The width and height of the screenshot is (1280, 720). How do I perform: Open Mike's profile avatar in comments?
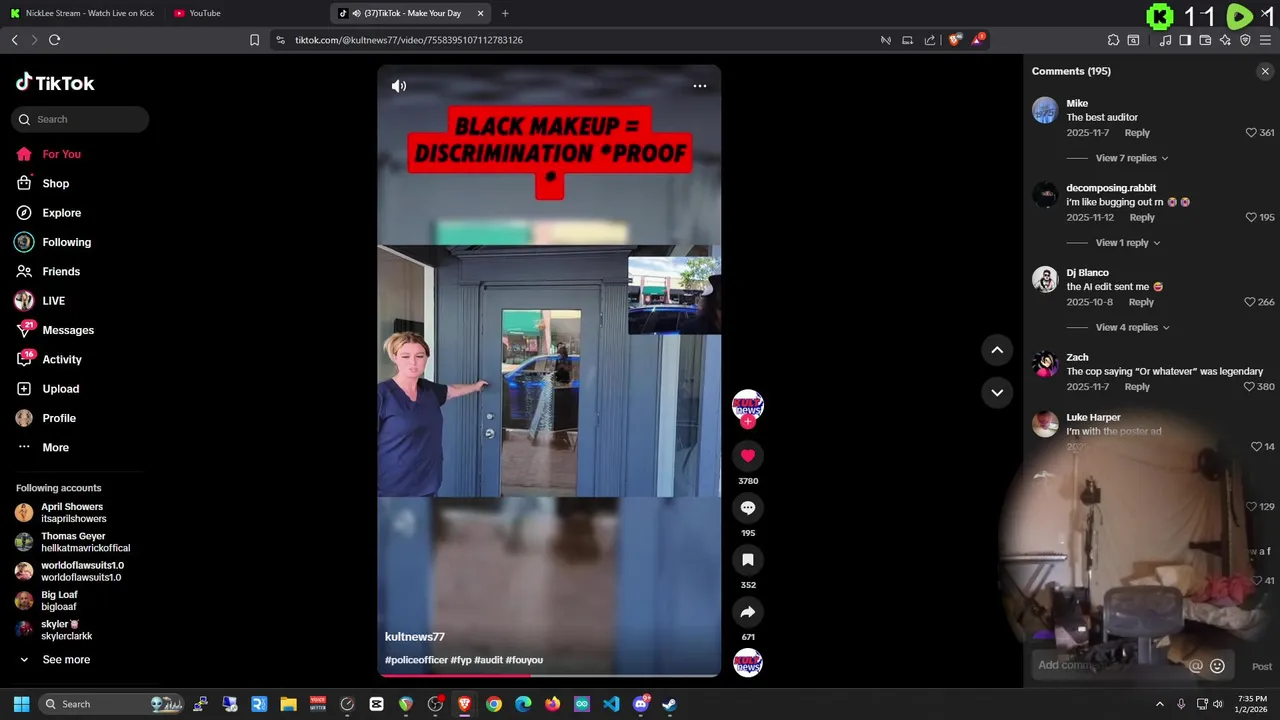pos(1045,110)
